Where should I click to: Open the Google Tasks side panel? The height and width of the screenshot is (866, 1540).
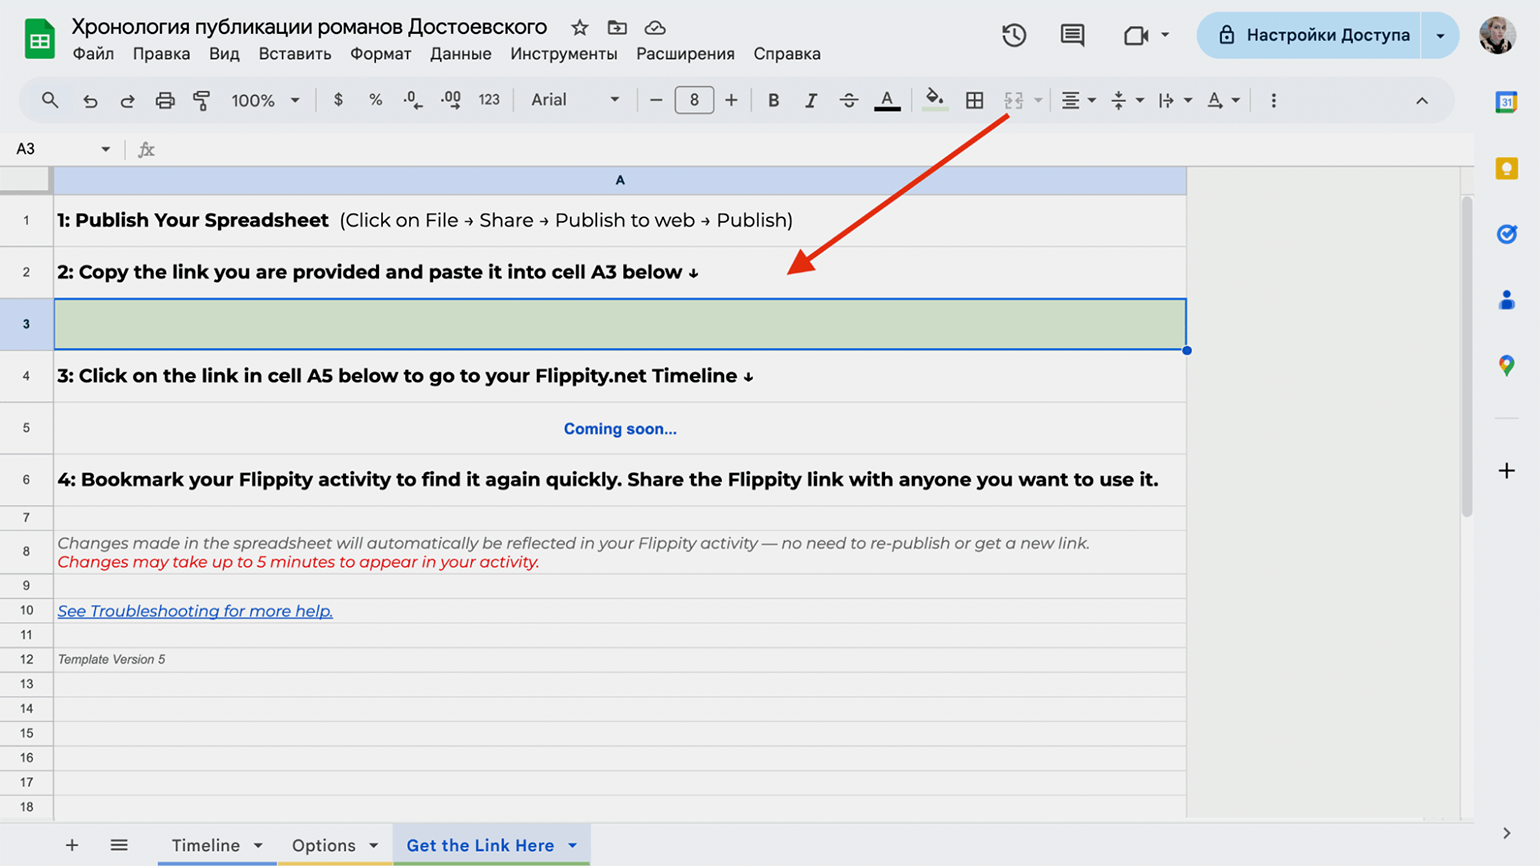(1506, 234)
